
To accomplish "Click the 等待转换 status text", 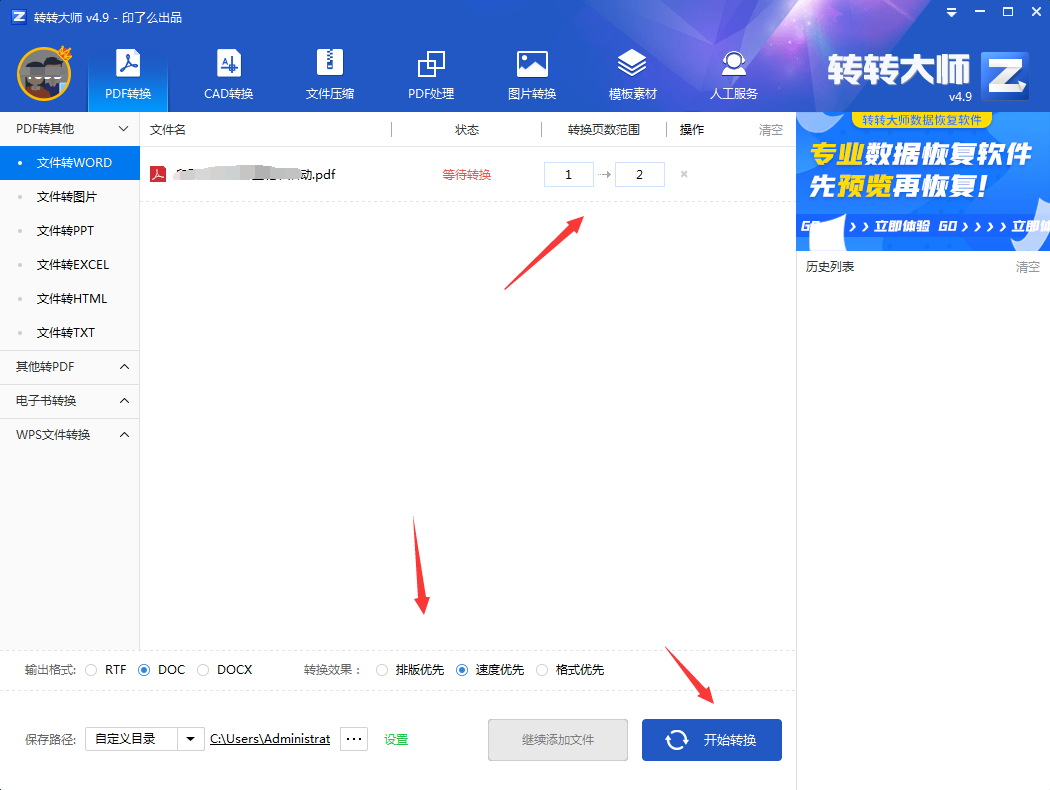I will pos(467,175).
